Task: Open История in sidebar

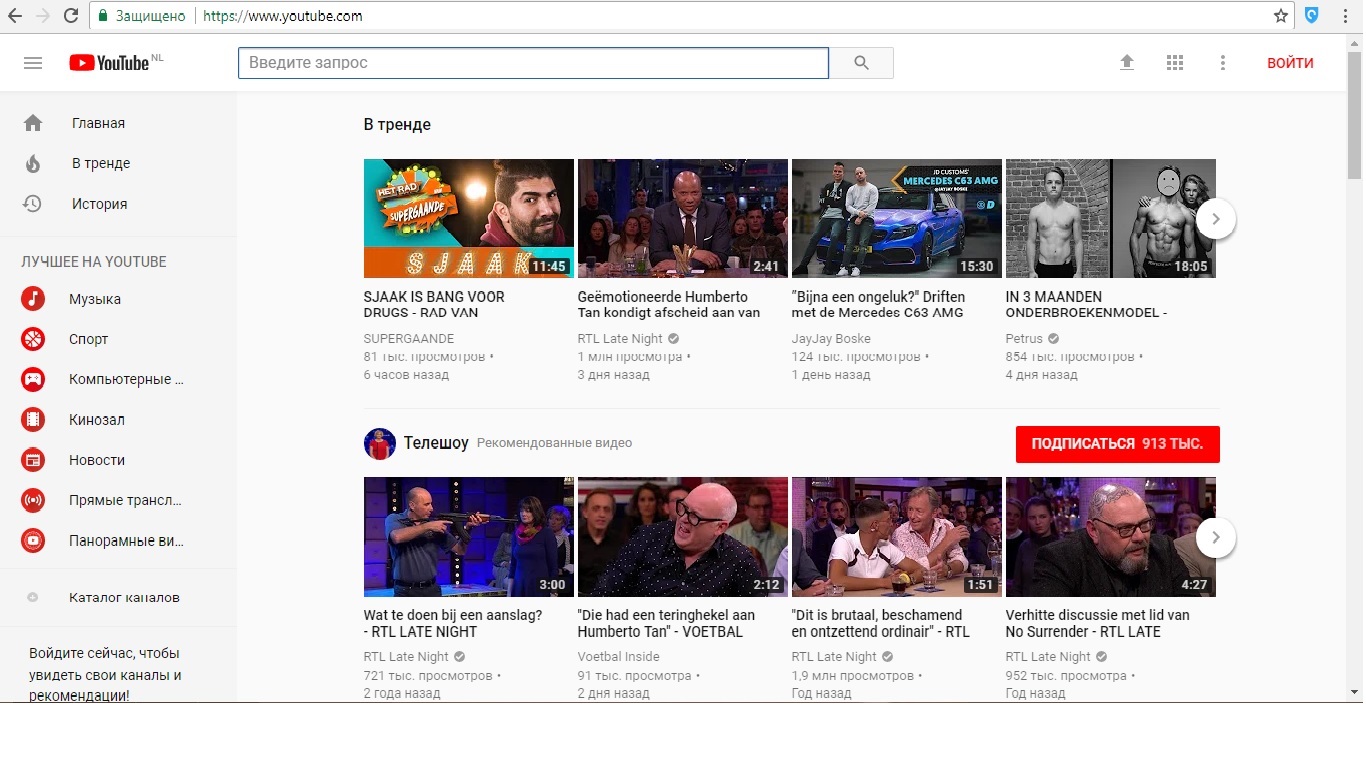Action: 99,204
